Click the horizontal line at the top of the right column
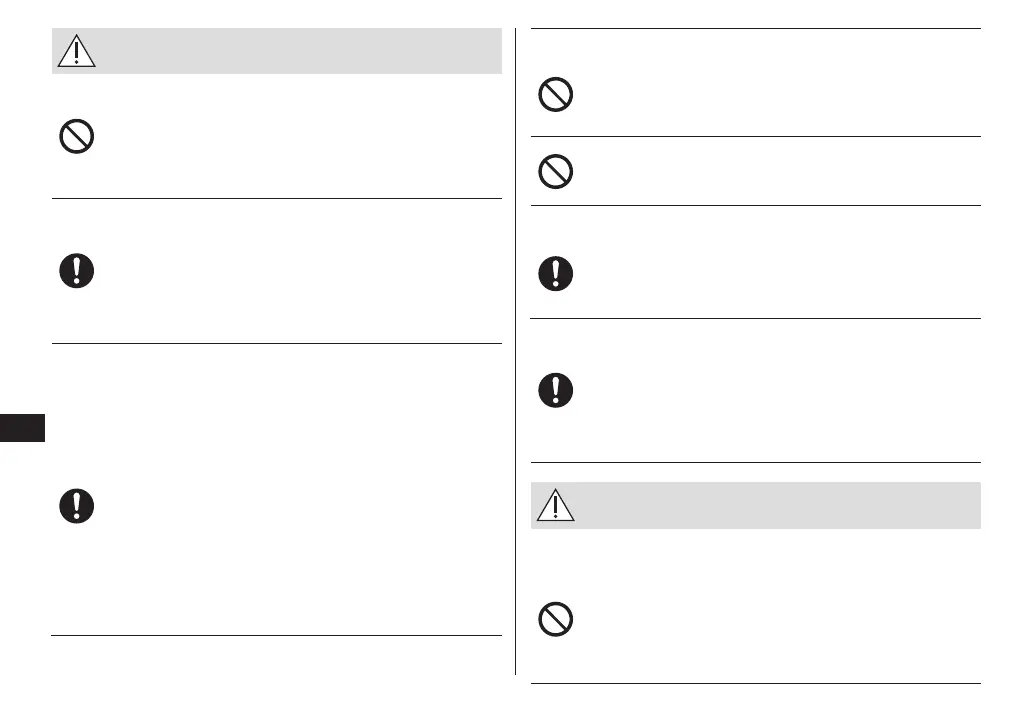 click(755, 29)
